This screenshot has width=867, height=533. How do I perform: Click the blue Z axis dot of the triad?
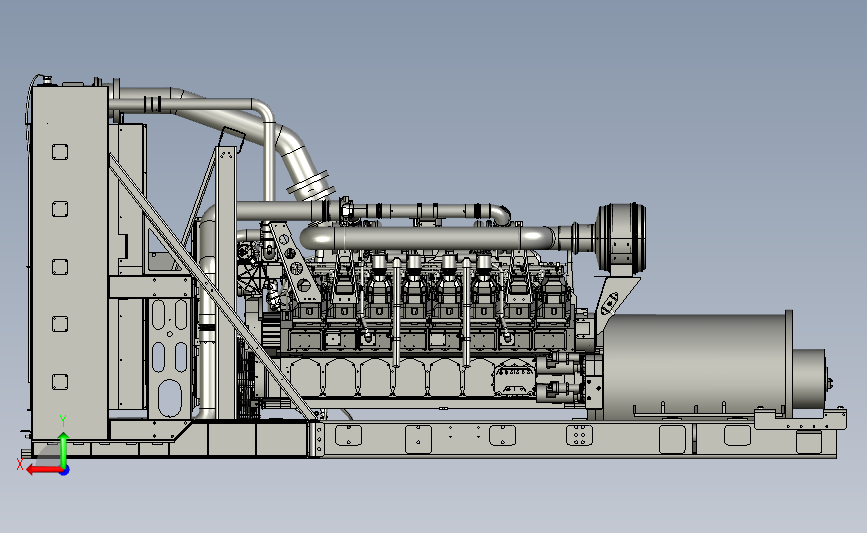pos(65,471)
